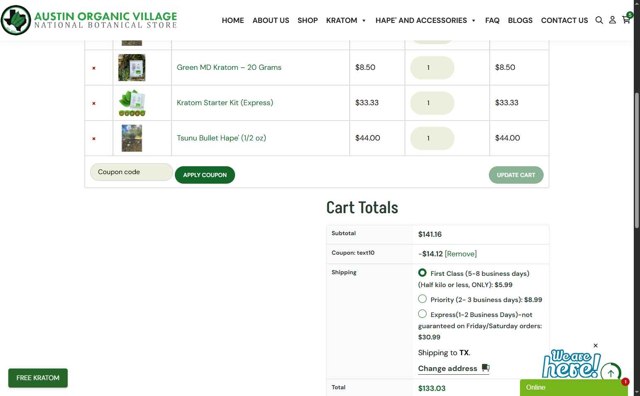Open the user account icon
Image resolution: width=640 pixels, height=396 pixels.
(612, 20)
